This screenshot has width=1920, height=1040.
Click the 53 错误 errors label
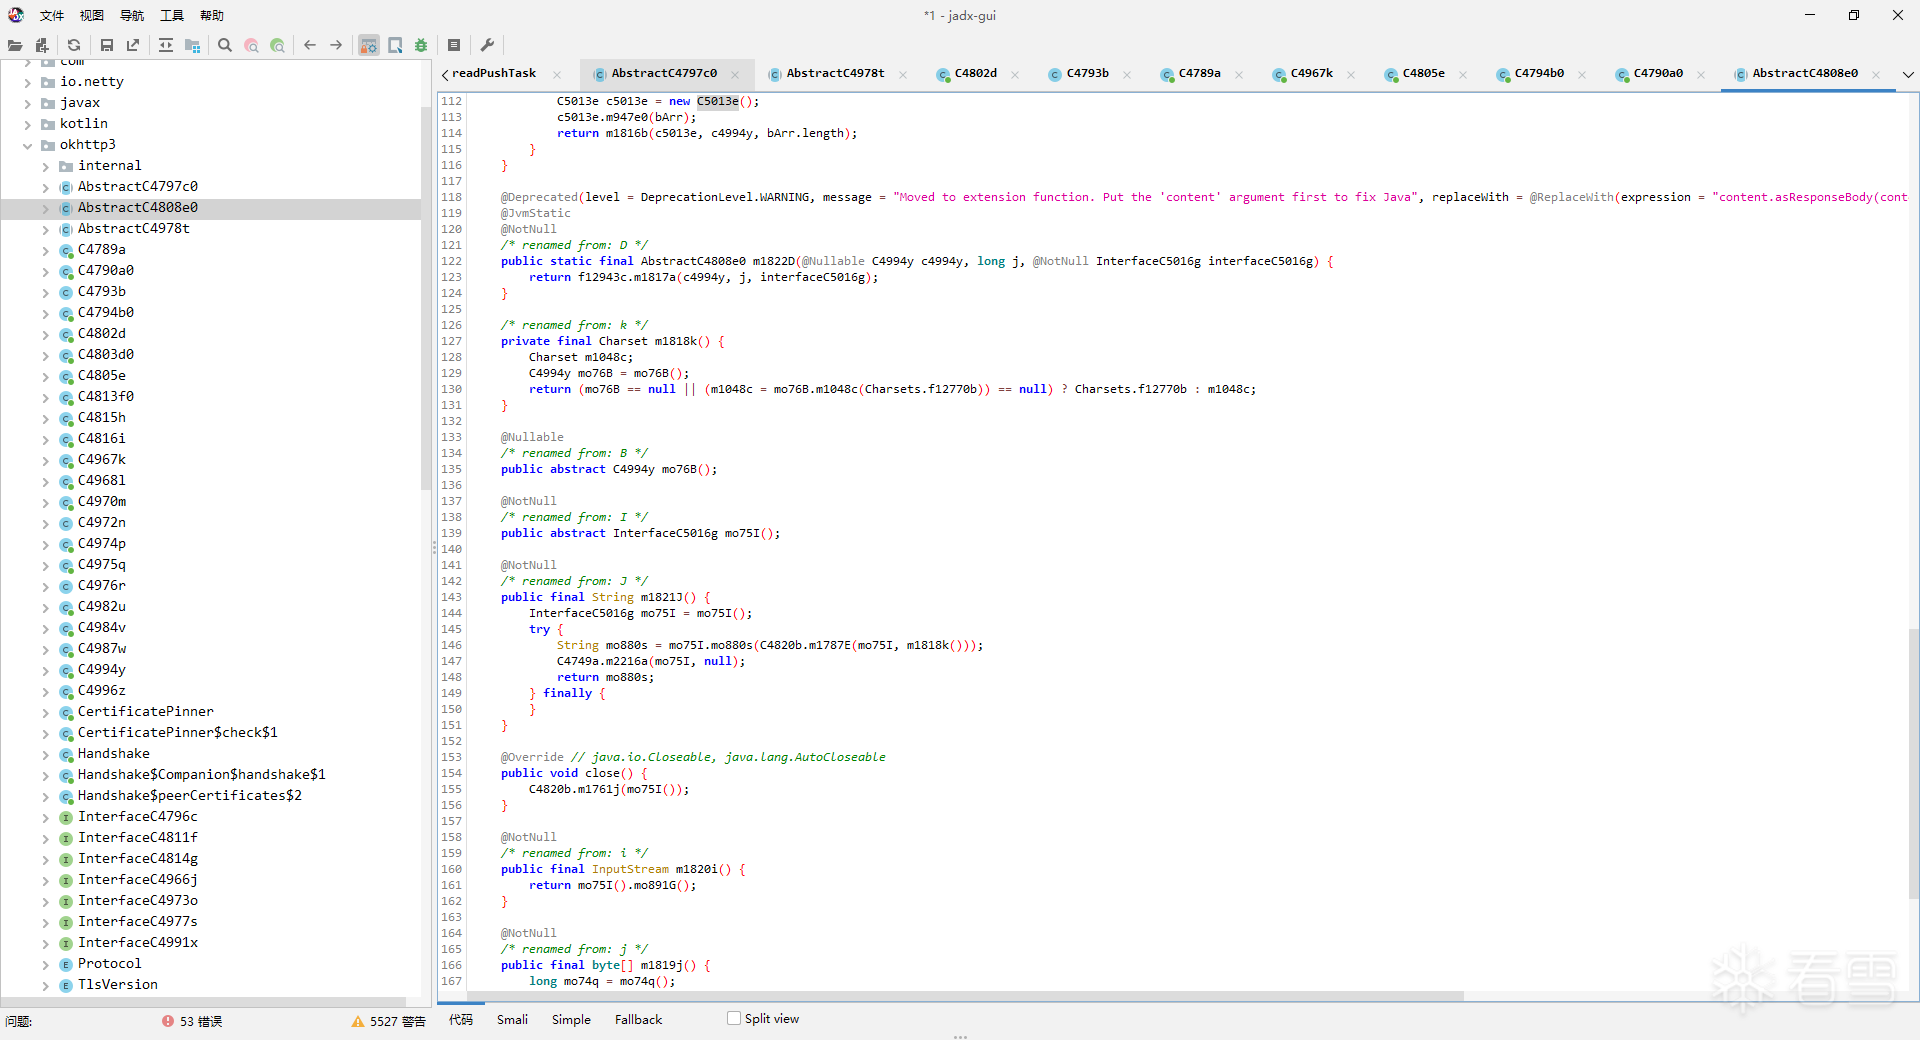[201, 1021]
